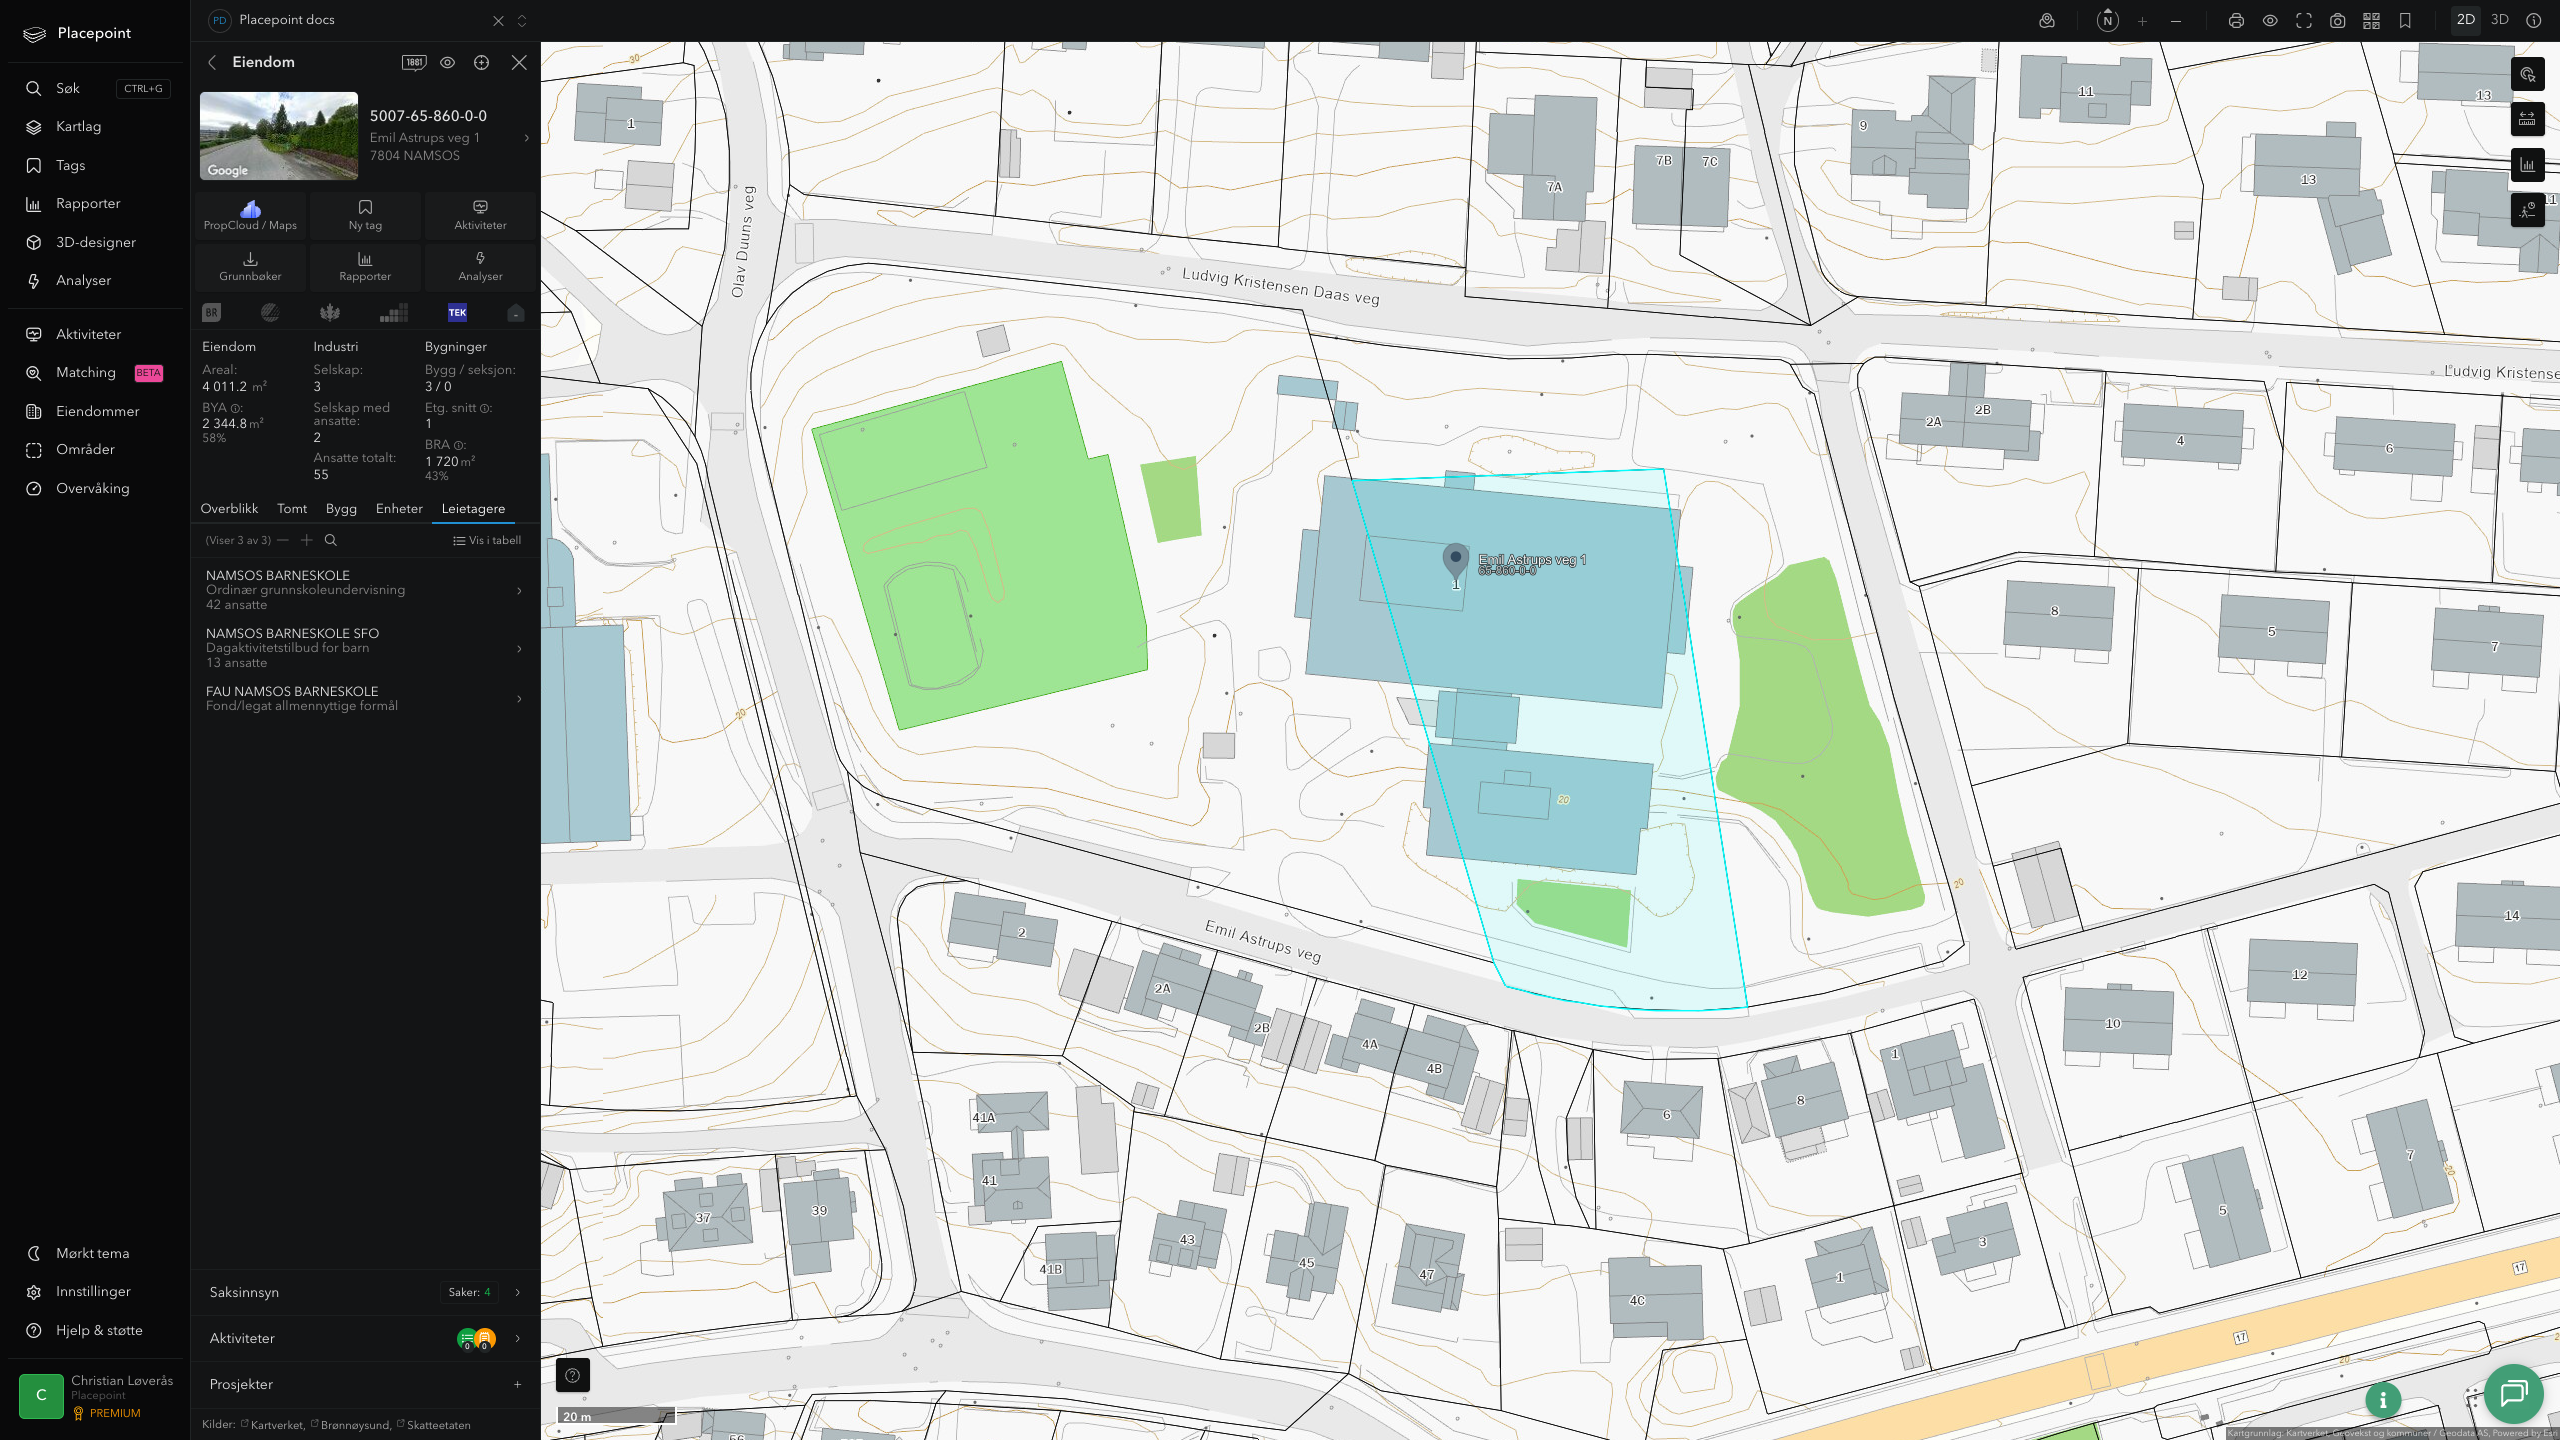Toggle Mørkt tema dark theme
Image resolution: width=2560 pixels, height=1440 pixels.
tap(92, 1253)
